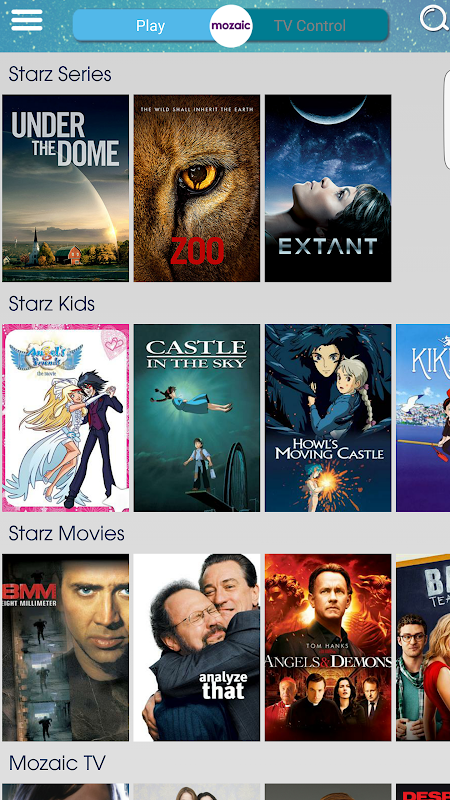Image resolution: width=450 pixels, height=800 pixels.
Task: Switch to Play mode
Action: 151,26
